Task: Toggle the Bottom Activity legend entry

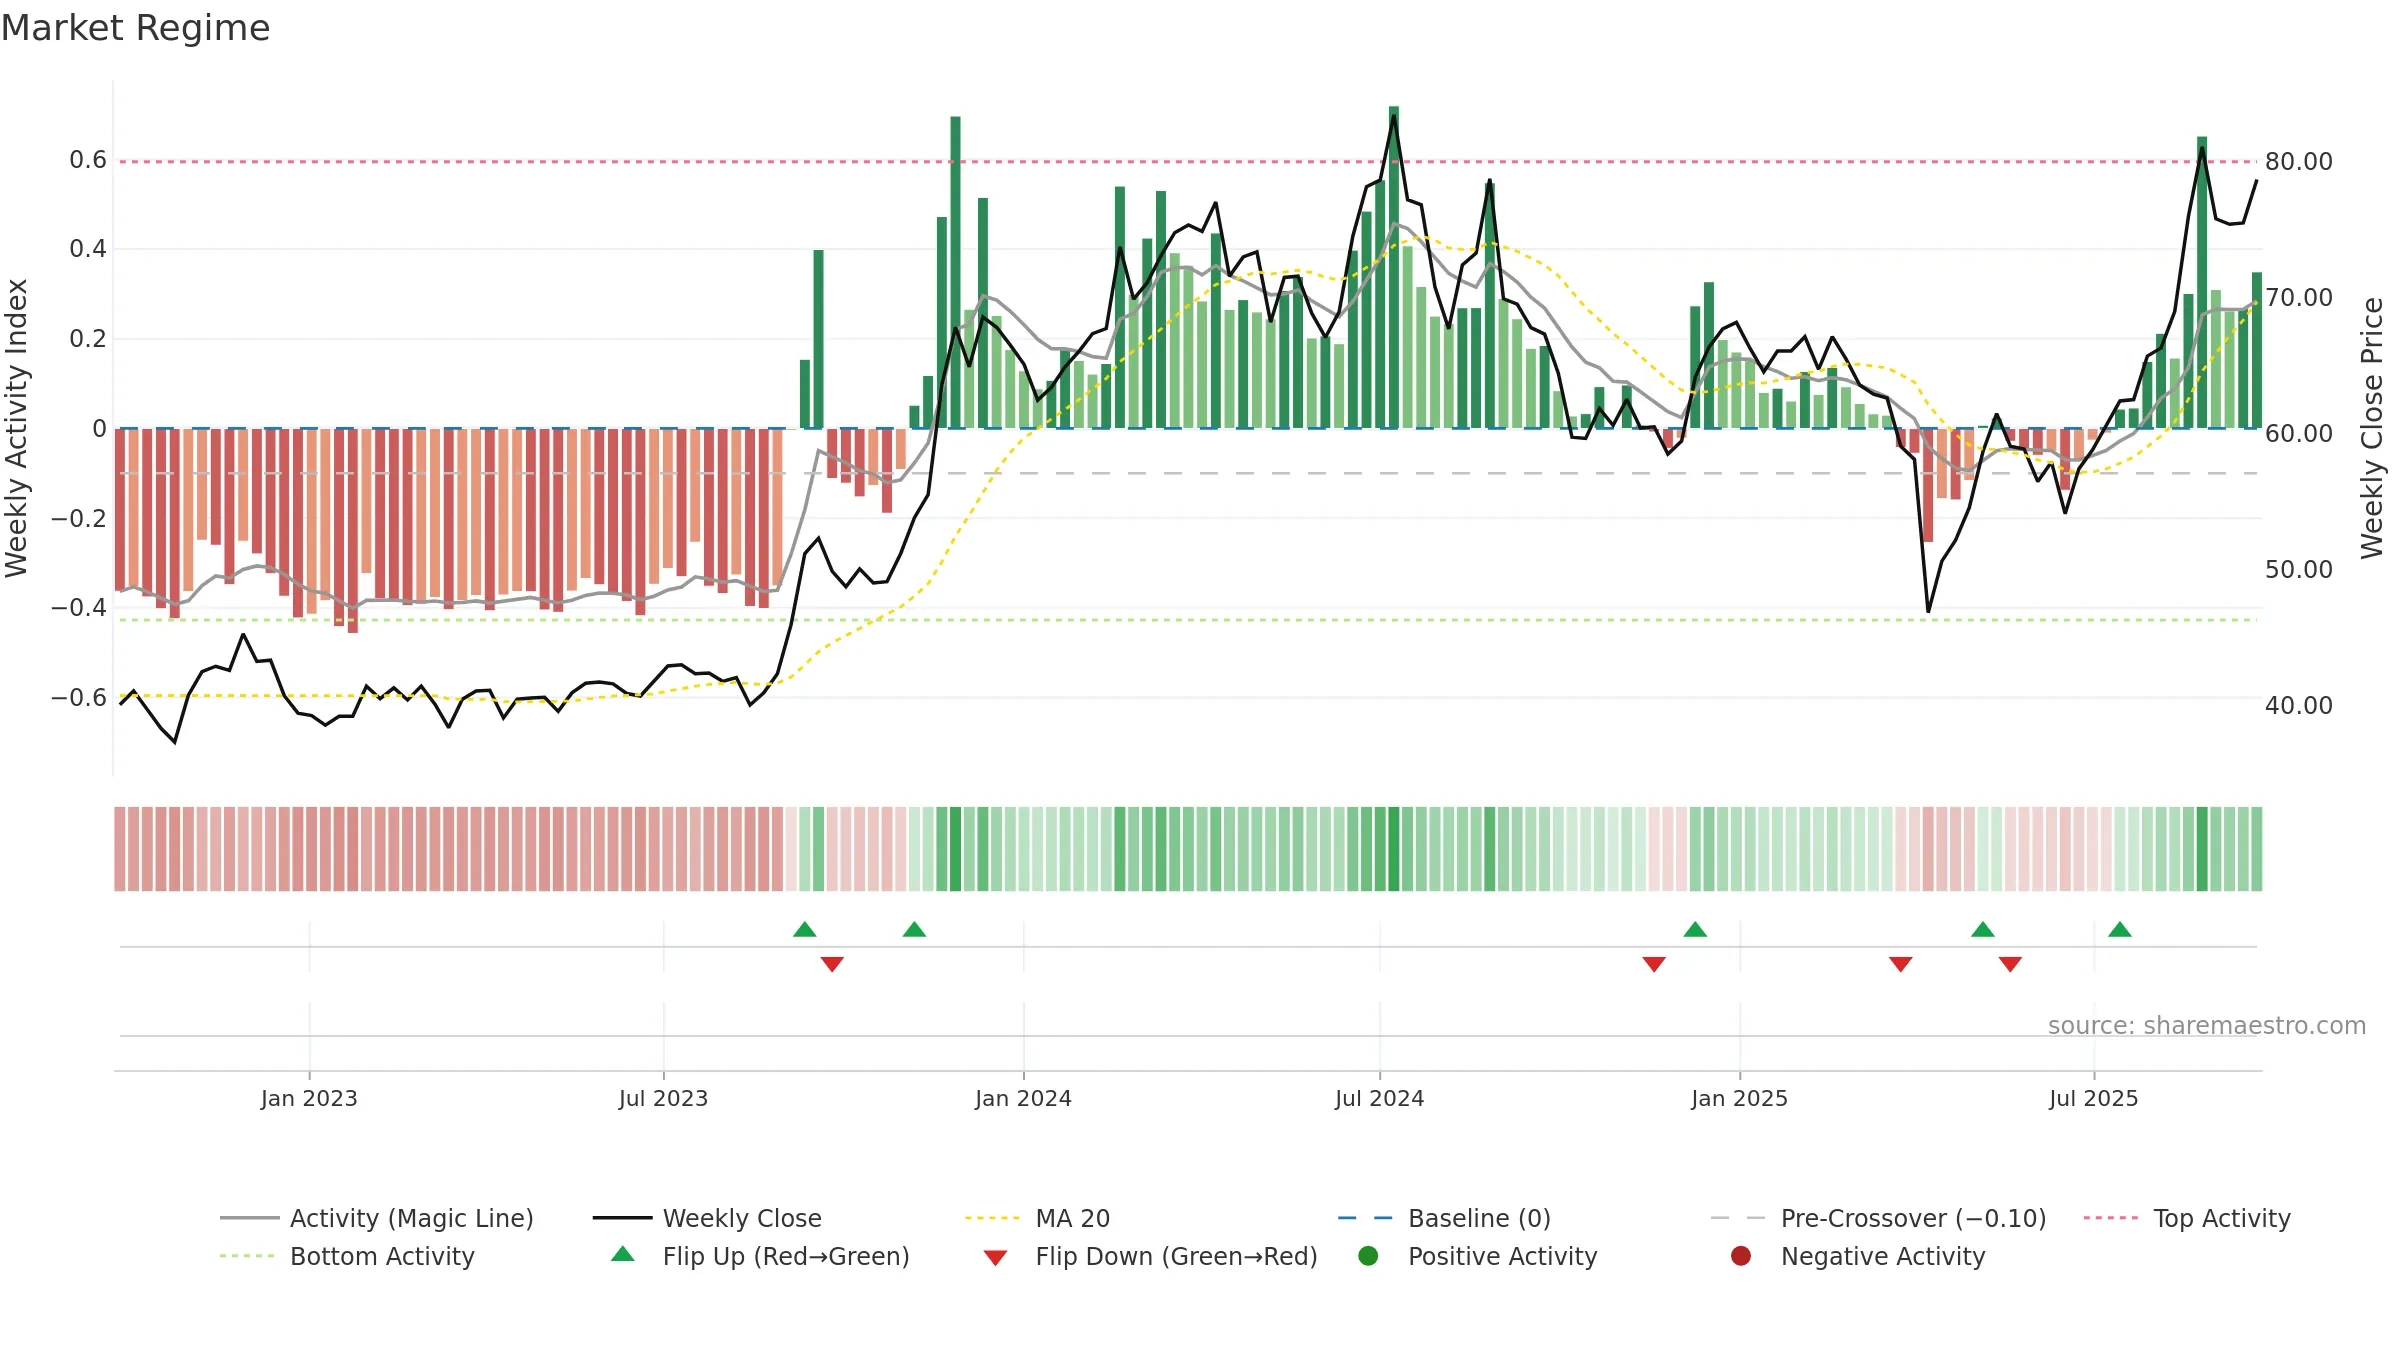Action: pyautogui.click(x=347, y=1256)
